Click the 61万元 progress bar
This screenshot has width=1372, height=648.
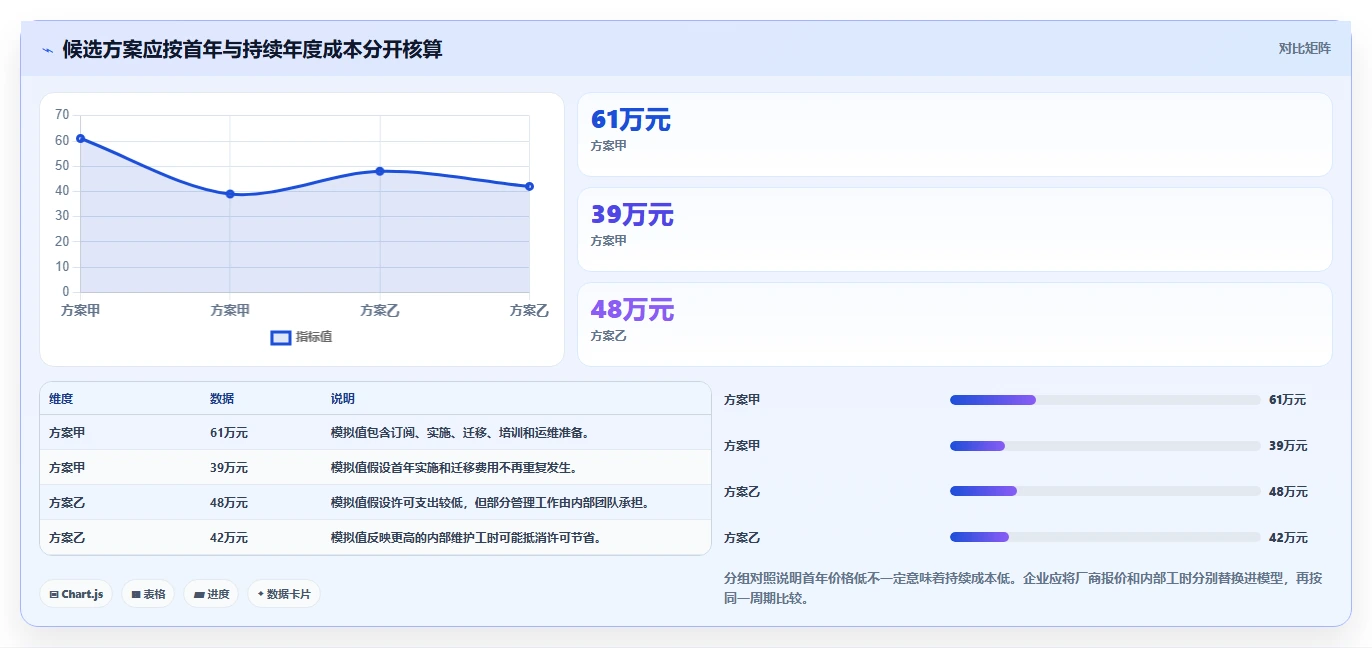click(x=1105, y=400)
